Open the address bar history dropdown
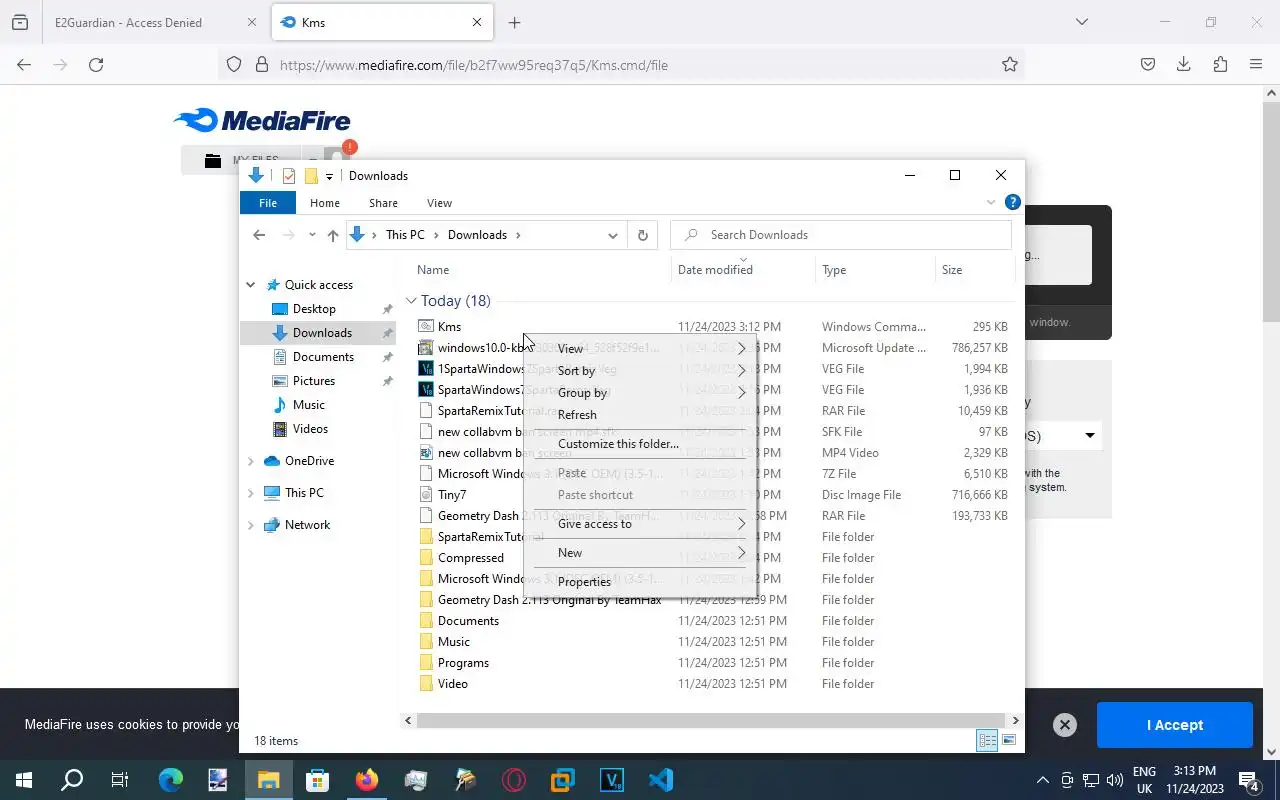 (x=612, y=235)
